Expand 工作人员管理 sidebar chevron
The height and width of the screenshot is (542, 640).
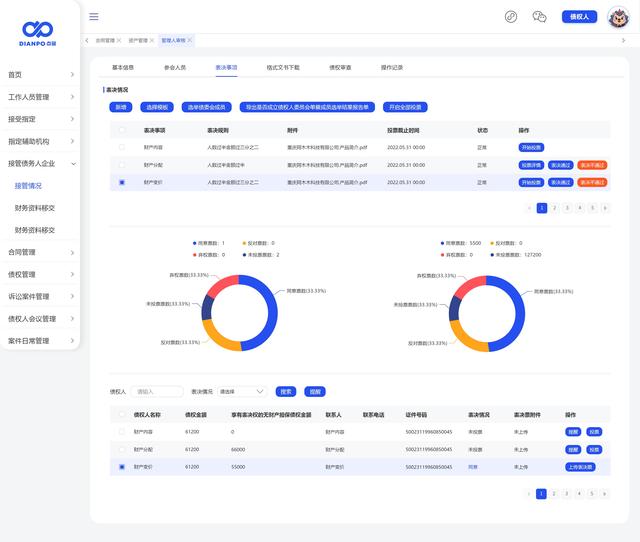(x=72, y=97)
